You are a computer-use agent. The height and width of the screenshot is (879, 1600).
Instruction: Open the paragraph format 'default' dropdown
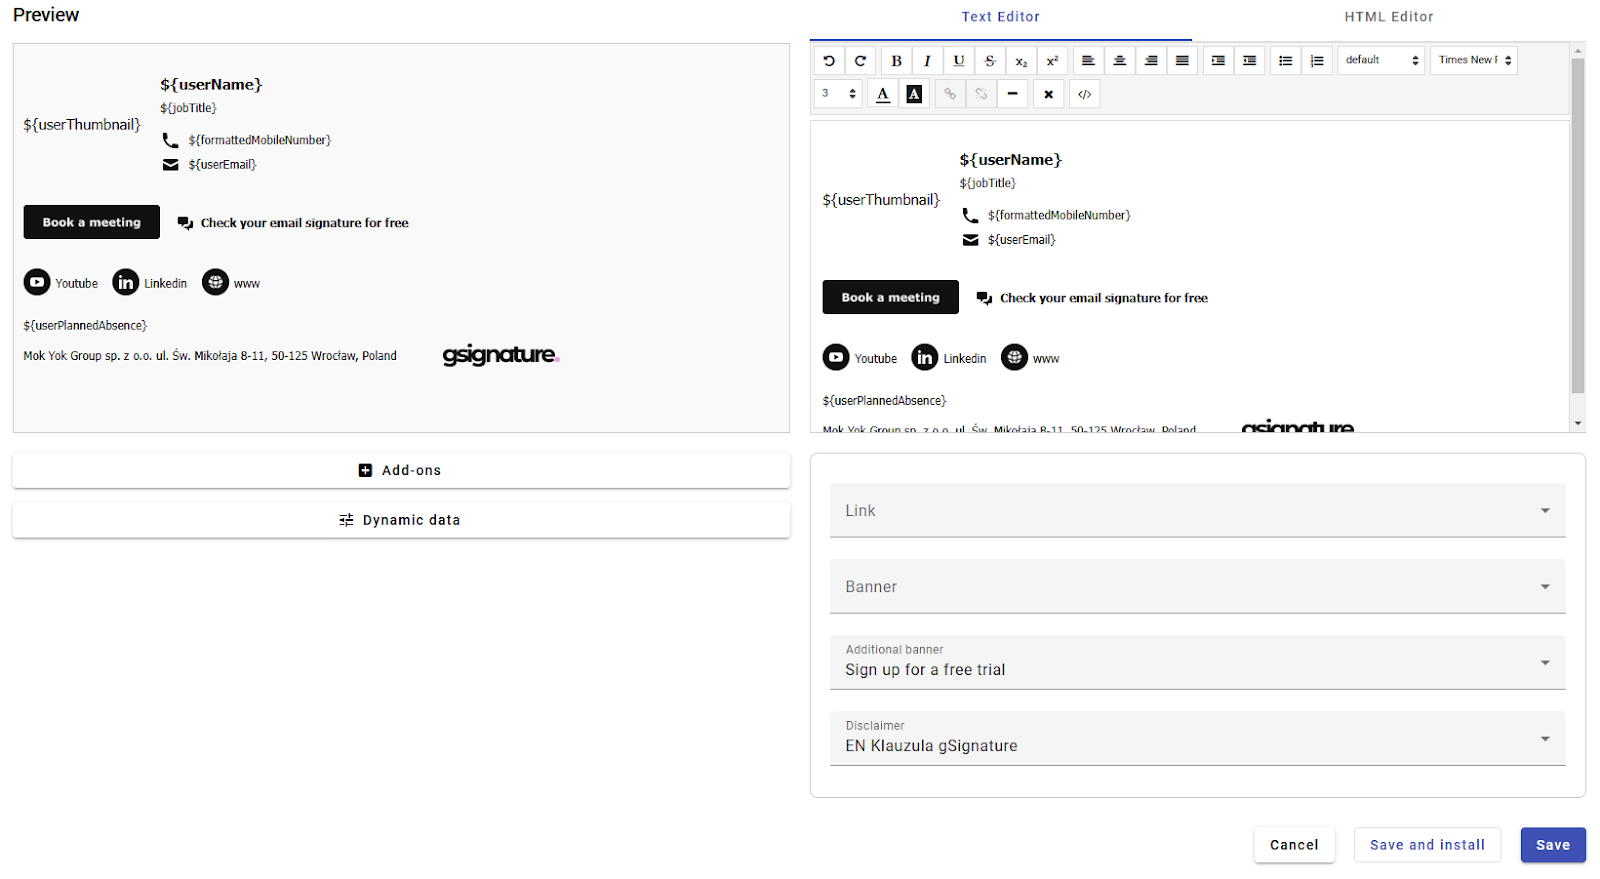tap(1381, 60)
